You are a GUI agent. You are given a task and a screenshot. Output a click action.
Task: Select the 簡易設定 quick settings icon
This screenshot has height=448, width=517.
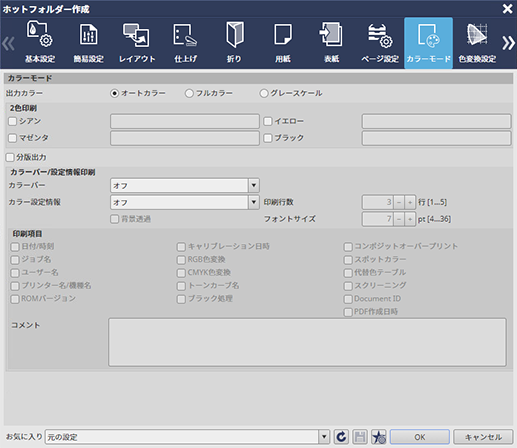point(88,43)
